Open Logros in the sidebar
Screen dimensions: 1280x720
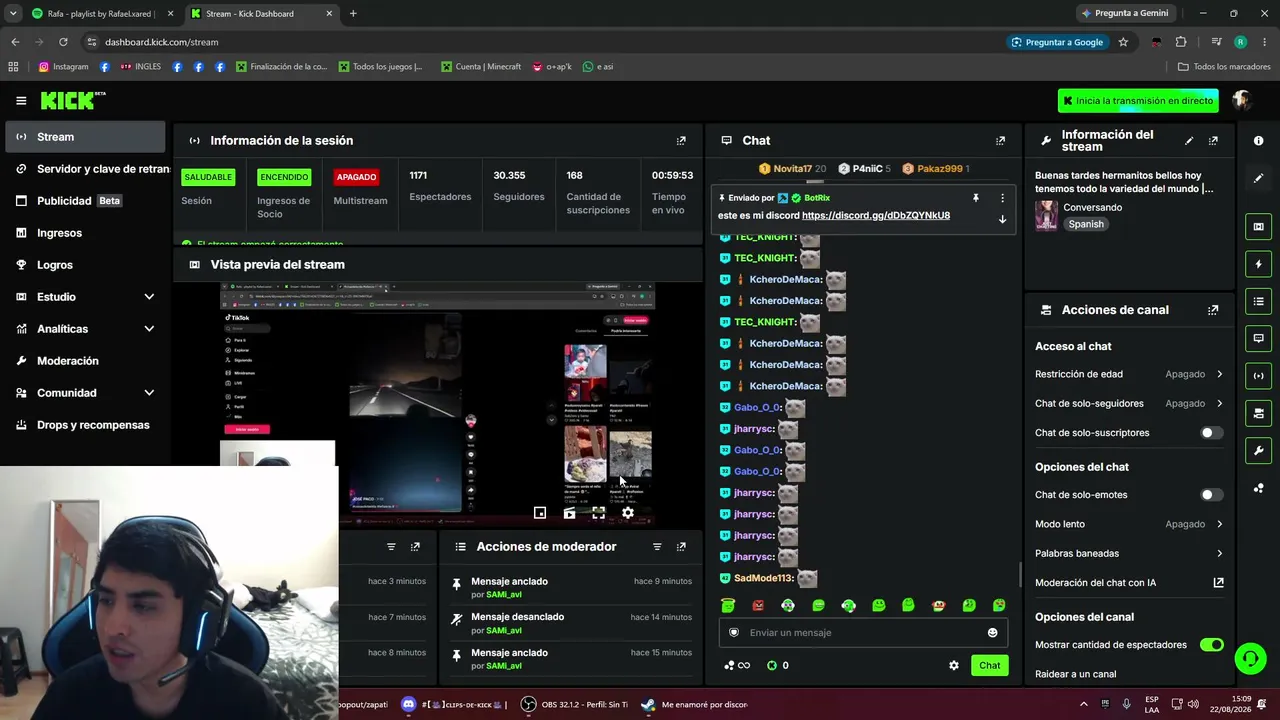click(x=85, y=265)
